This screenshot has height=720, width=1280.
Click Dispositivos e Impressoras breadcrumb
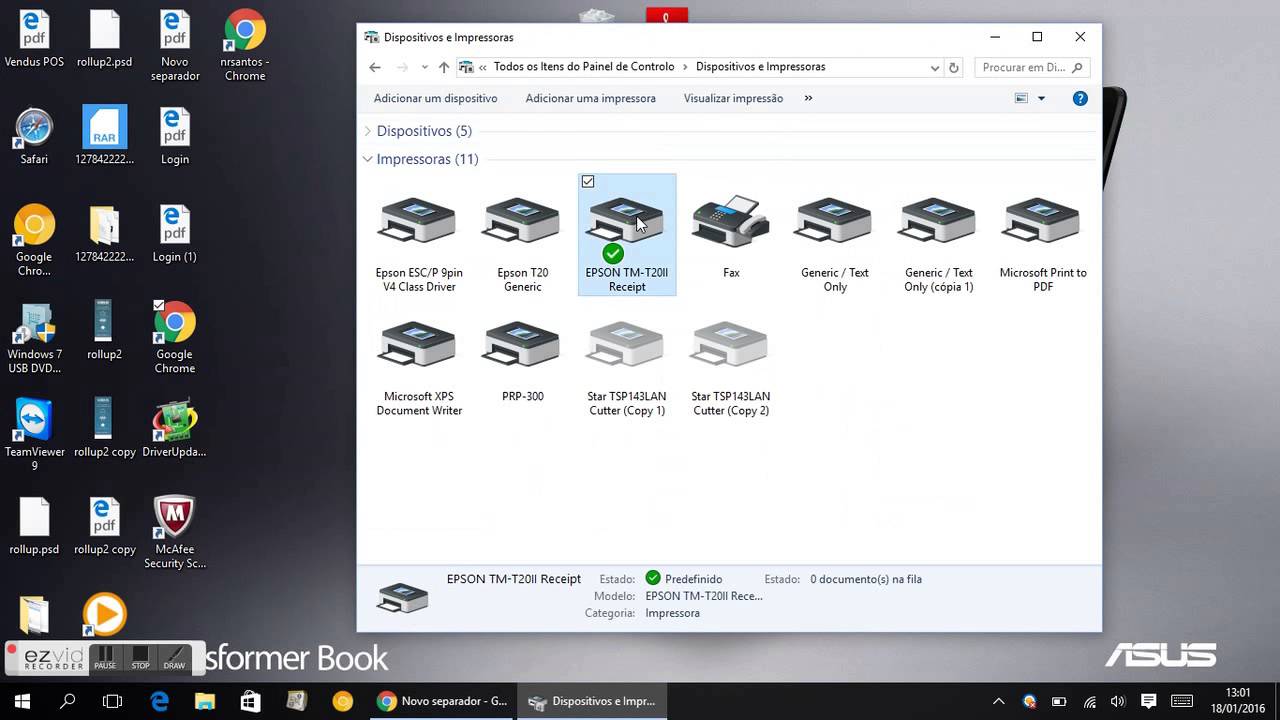tap(761, 67)
